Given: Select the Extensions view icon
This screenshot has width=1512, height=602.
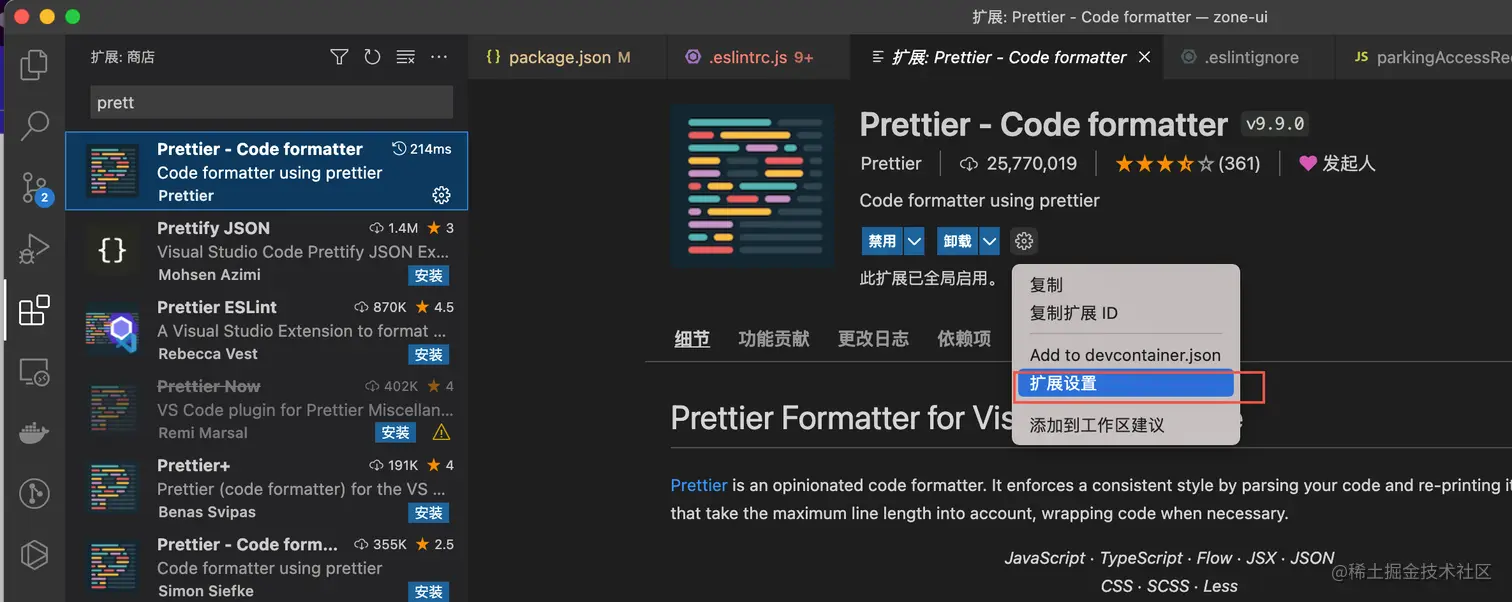Looking at the screenshot, I should [x=34, y=311].
